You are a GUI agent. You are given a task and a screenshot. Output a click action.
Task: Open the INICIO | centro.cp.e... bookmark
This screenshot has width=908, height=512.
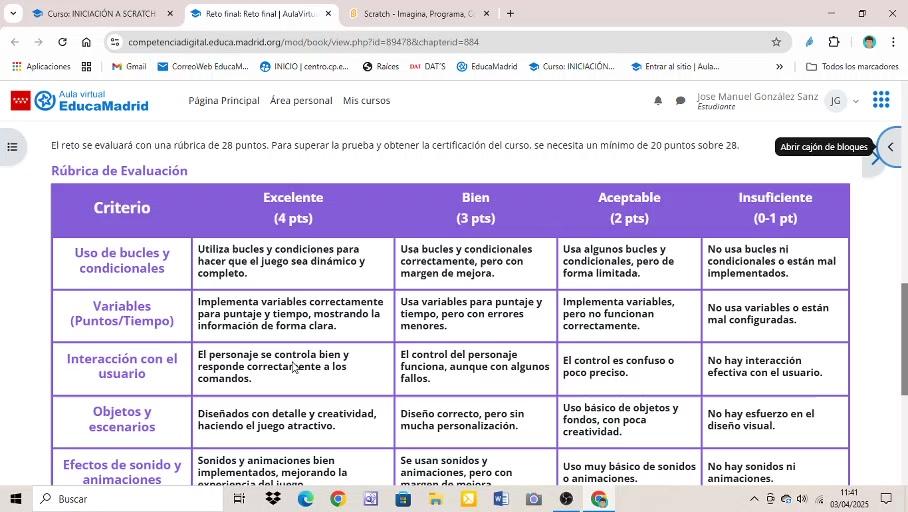[305, 67]
